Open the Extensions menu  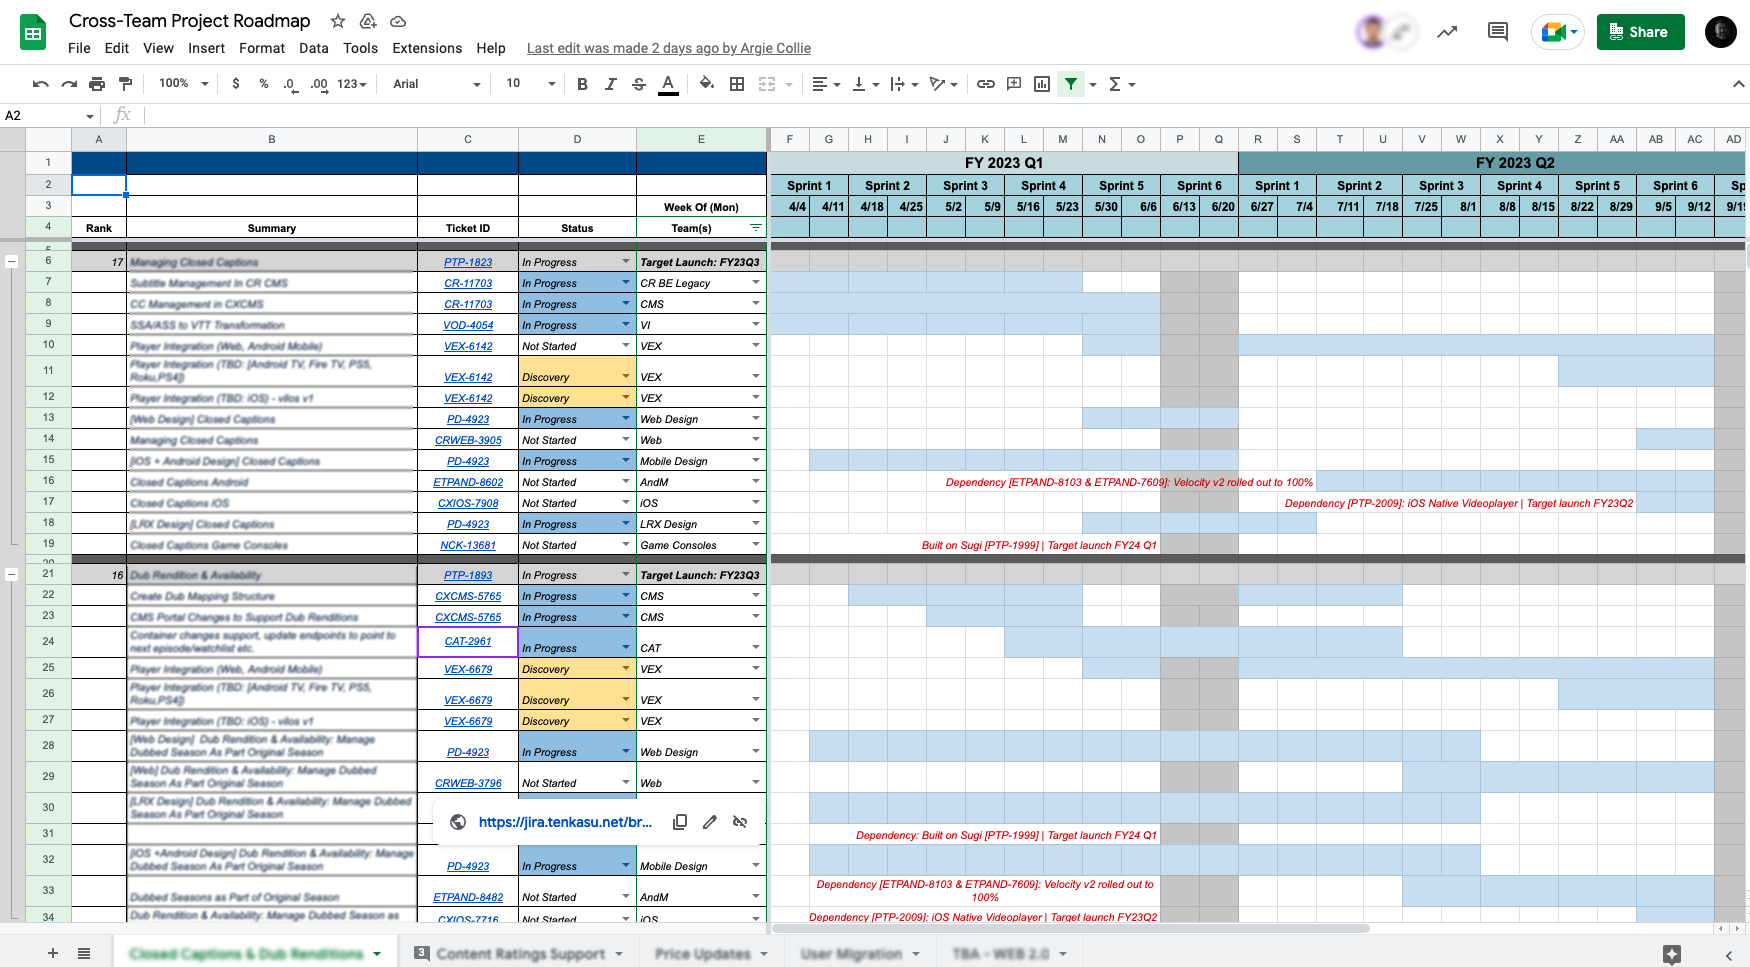point(427,48)
